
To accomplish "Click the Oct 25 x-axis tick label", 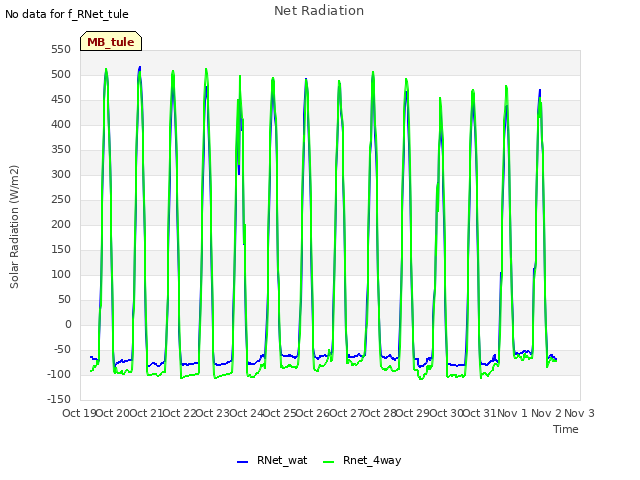I will pos(279,413).
